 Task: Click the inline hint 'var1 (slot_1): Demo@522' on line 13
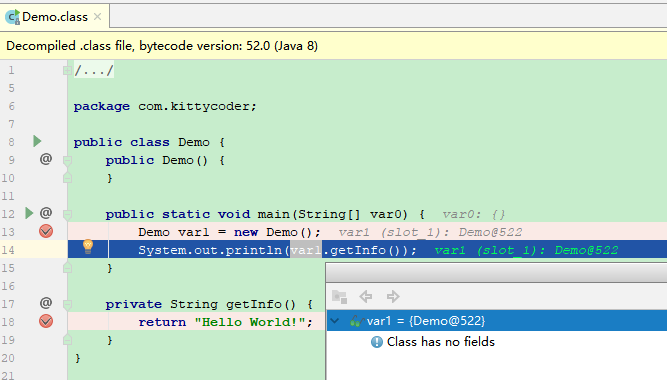pos(430,232)
